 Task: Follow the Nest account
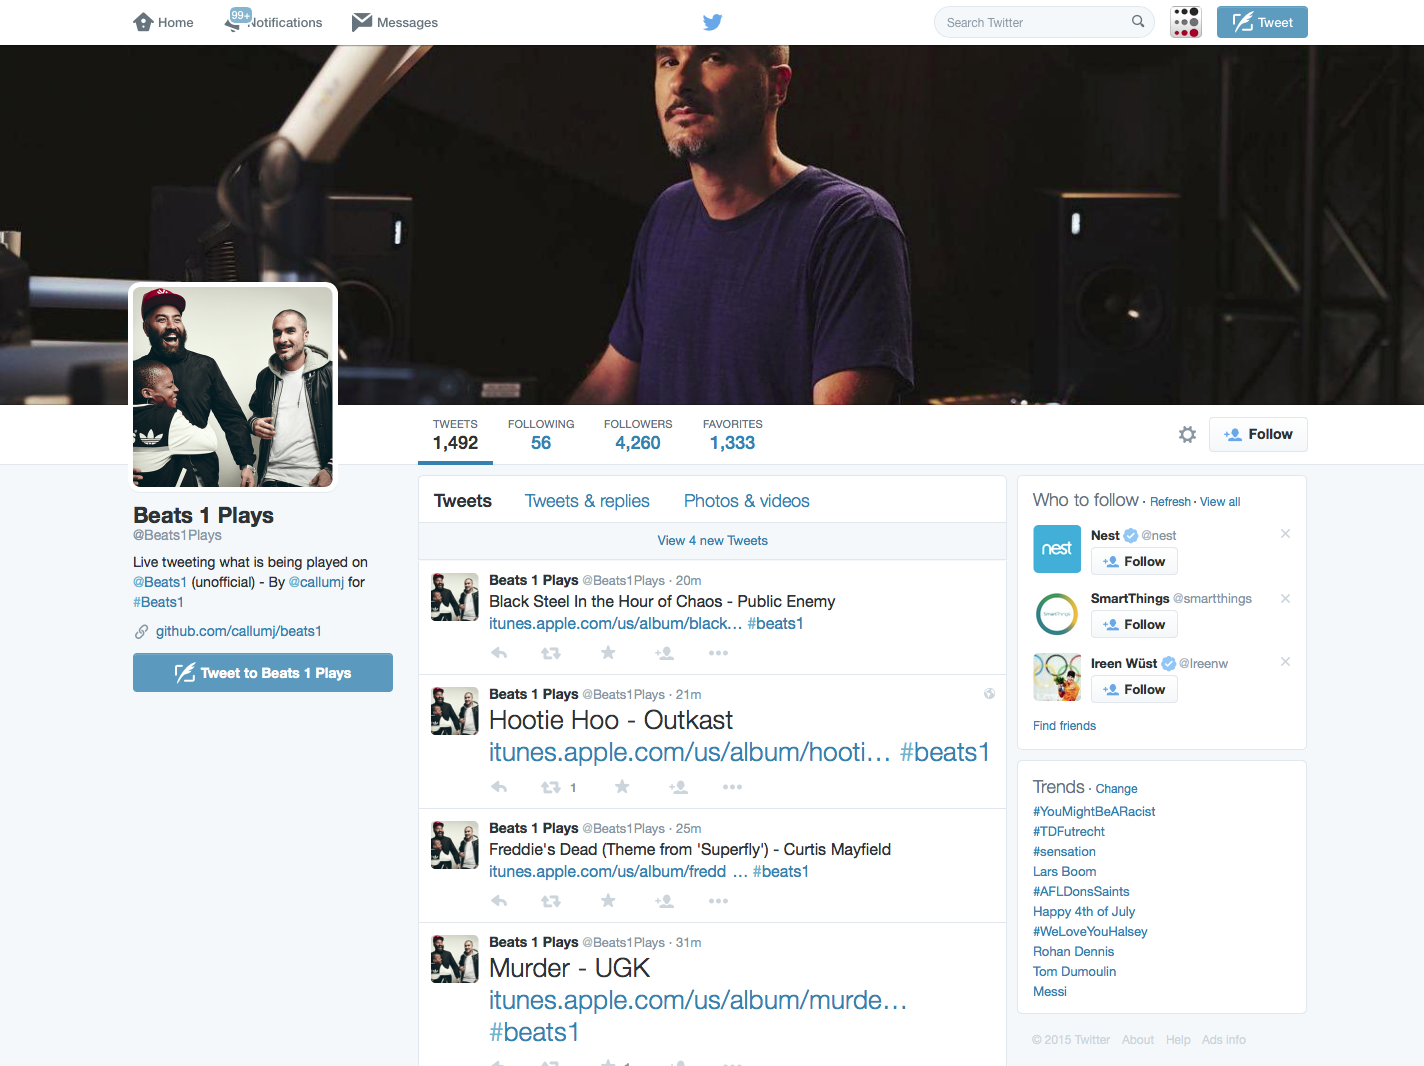1134,561
